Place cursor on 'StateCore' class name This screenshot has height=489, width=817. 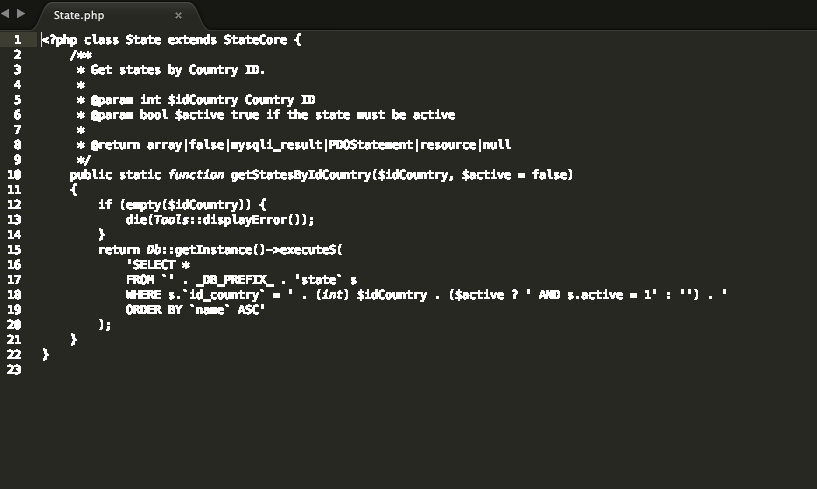255,40
